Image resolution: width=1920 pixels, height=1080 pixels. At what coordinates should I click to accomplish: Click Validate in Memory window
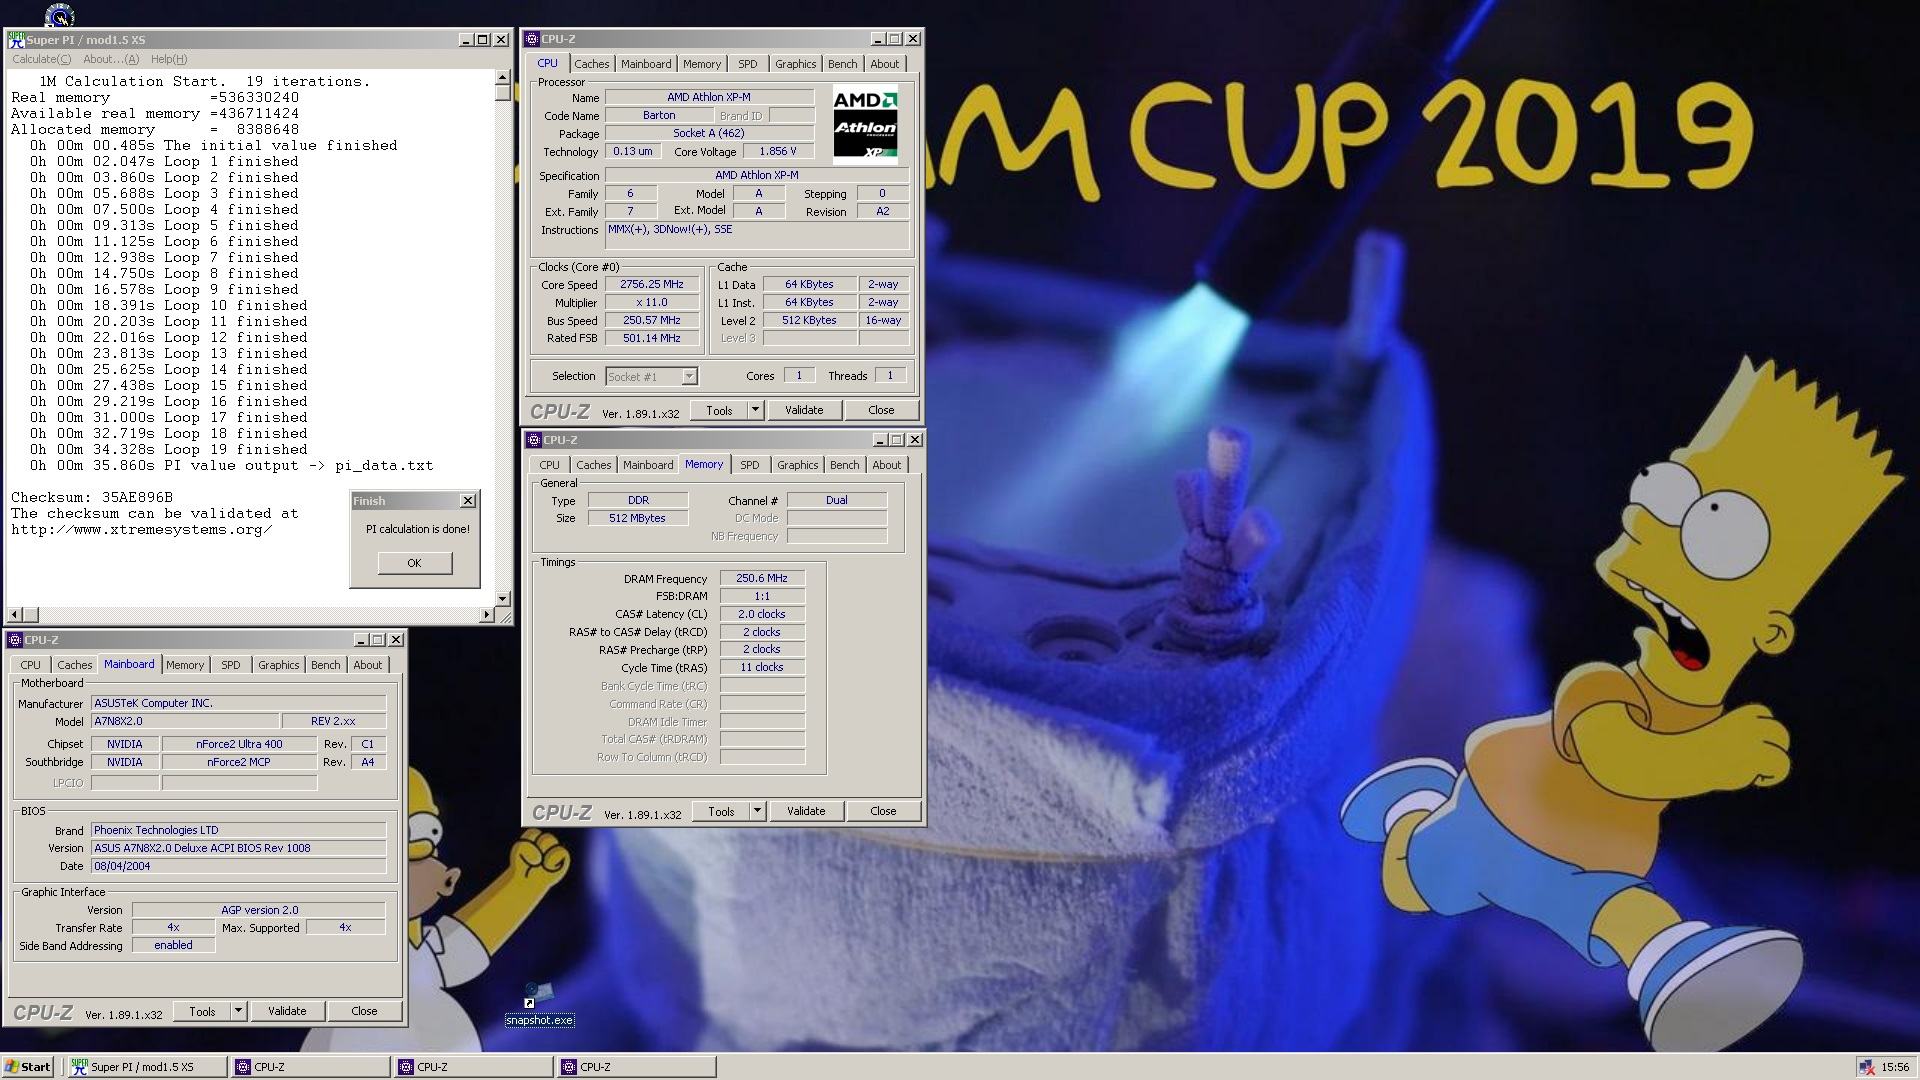(x=806, y=811)
